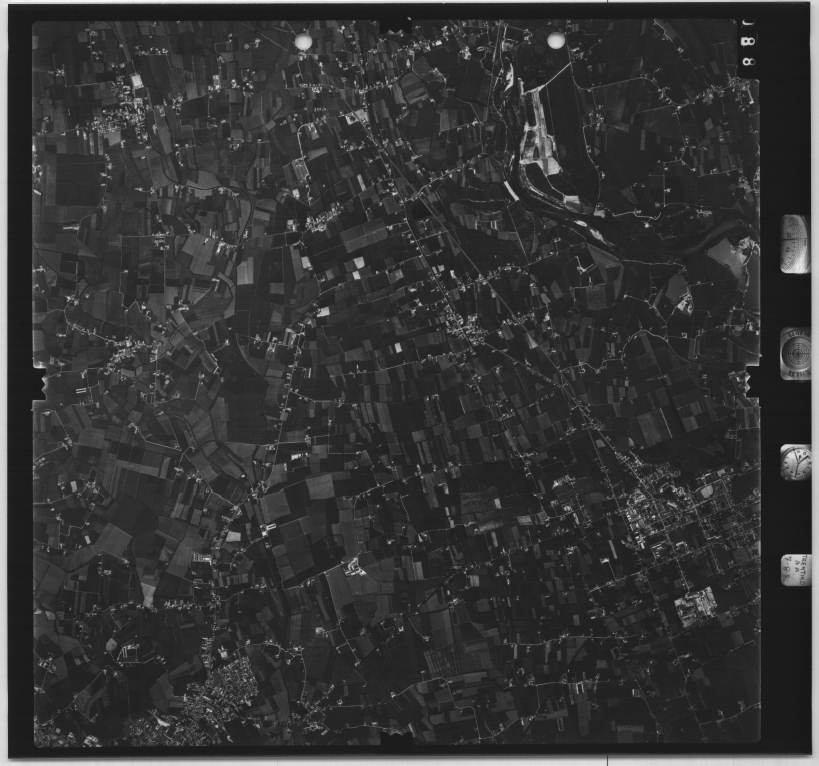
Task: Click the left white circular dot at top
Action: click(x=303, y=41)
